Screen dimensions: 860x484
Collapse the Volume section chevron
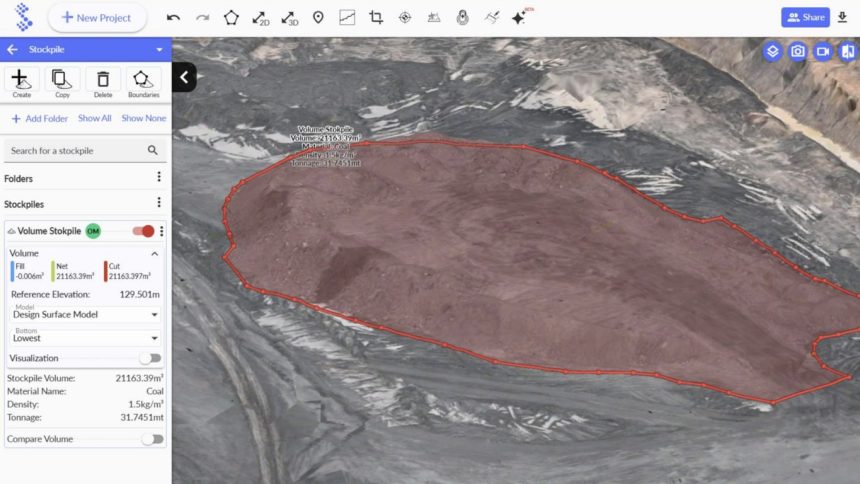click(x=154, y=254)
